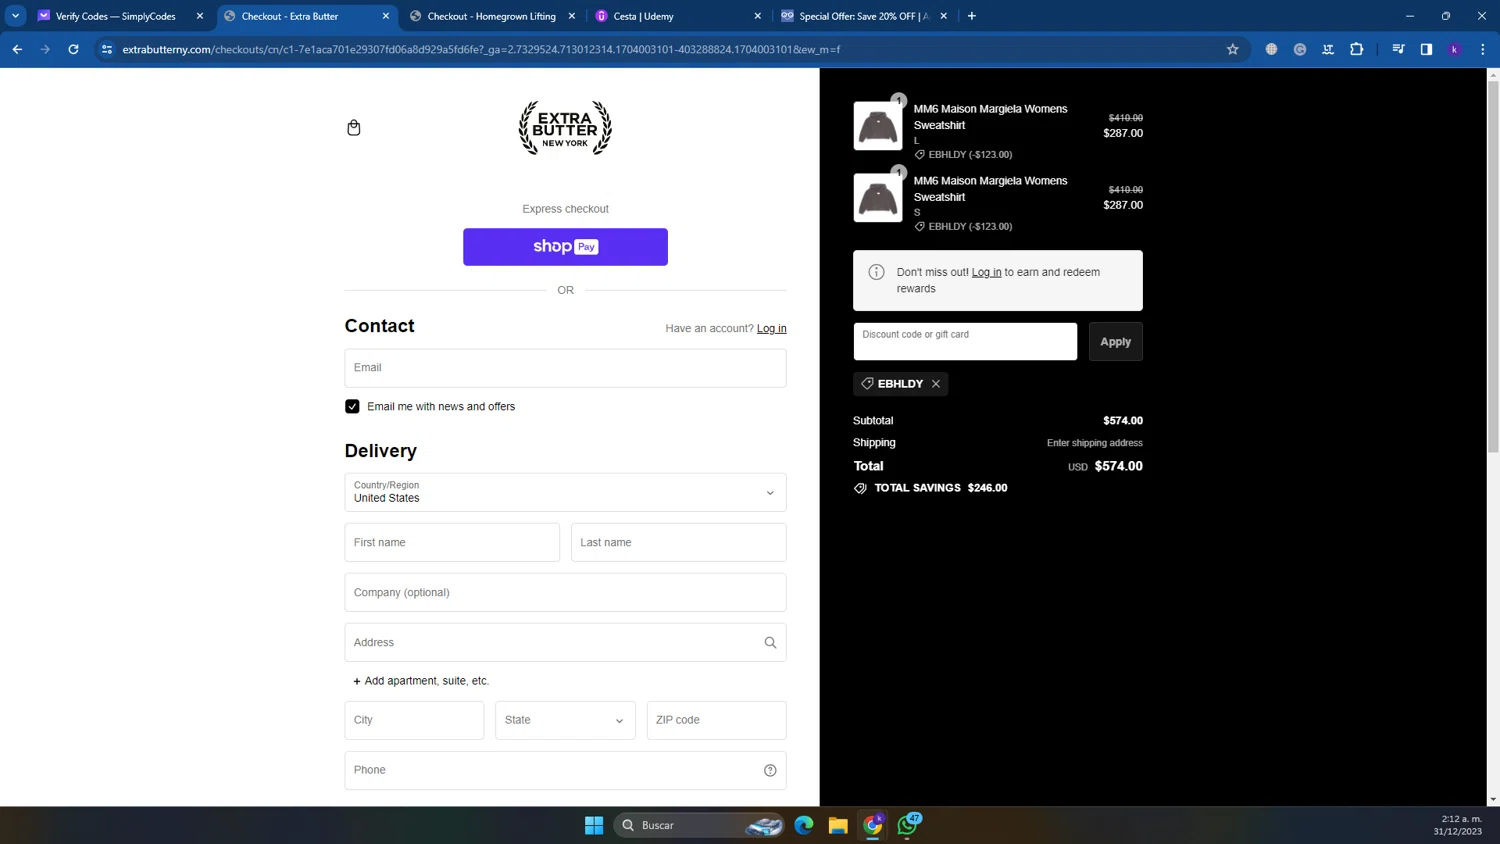Screen dimensions: 1500x844
Task: Click the Company (optional) field
Action: tap(565, 593)
